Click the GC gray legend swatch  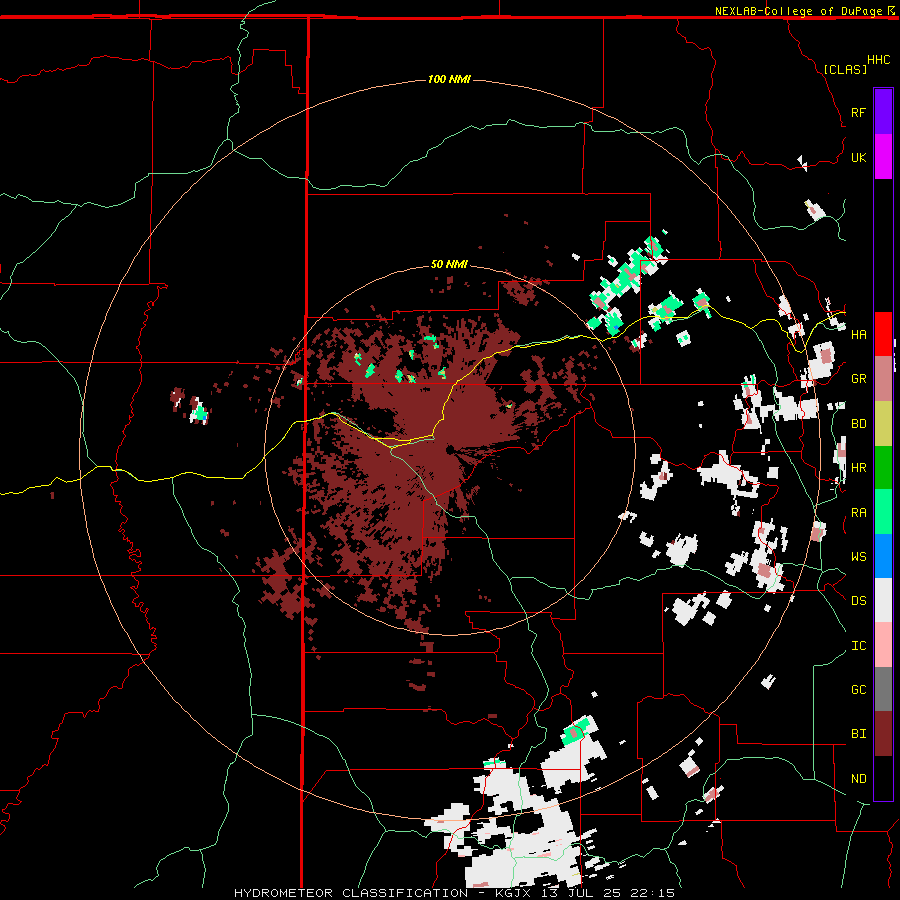(x=883, y=689)
